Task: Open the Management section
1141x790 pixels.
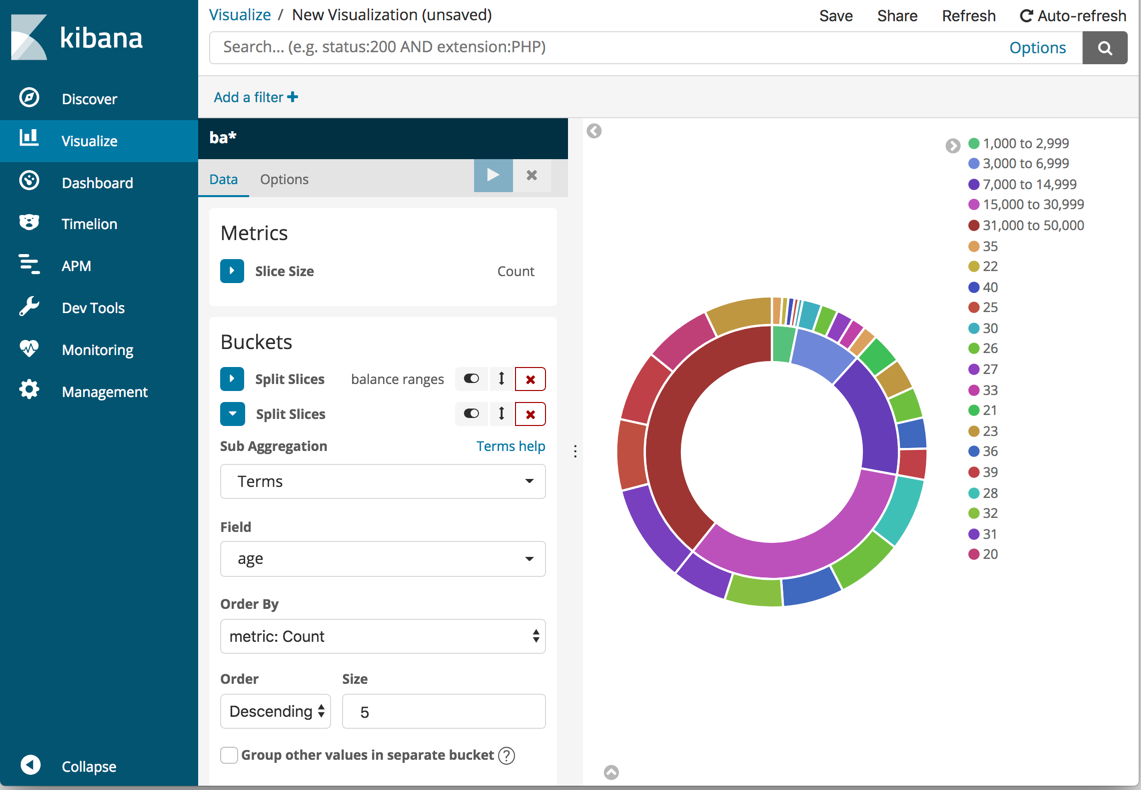Action: click(x=106, y=391)
